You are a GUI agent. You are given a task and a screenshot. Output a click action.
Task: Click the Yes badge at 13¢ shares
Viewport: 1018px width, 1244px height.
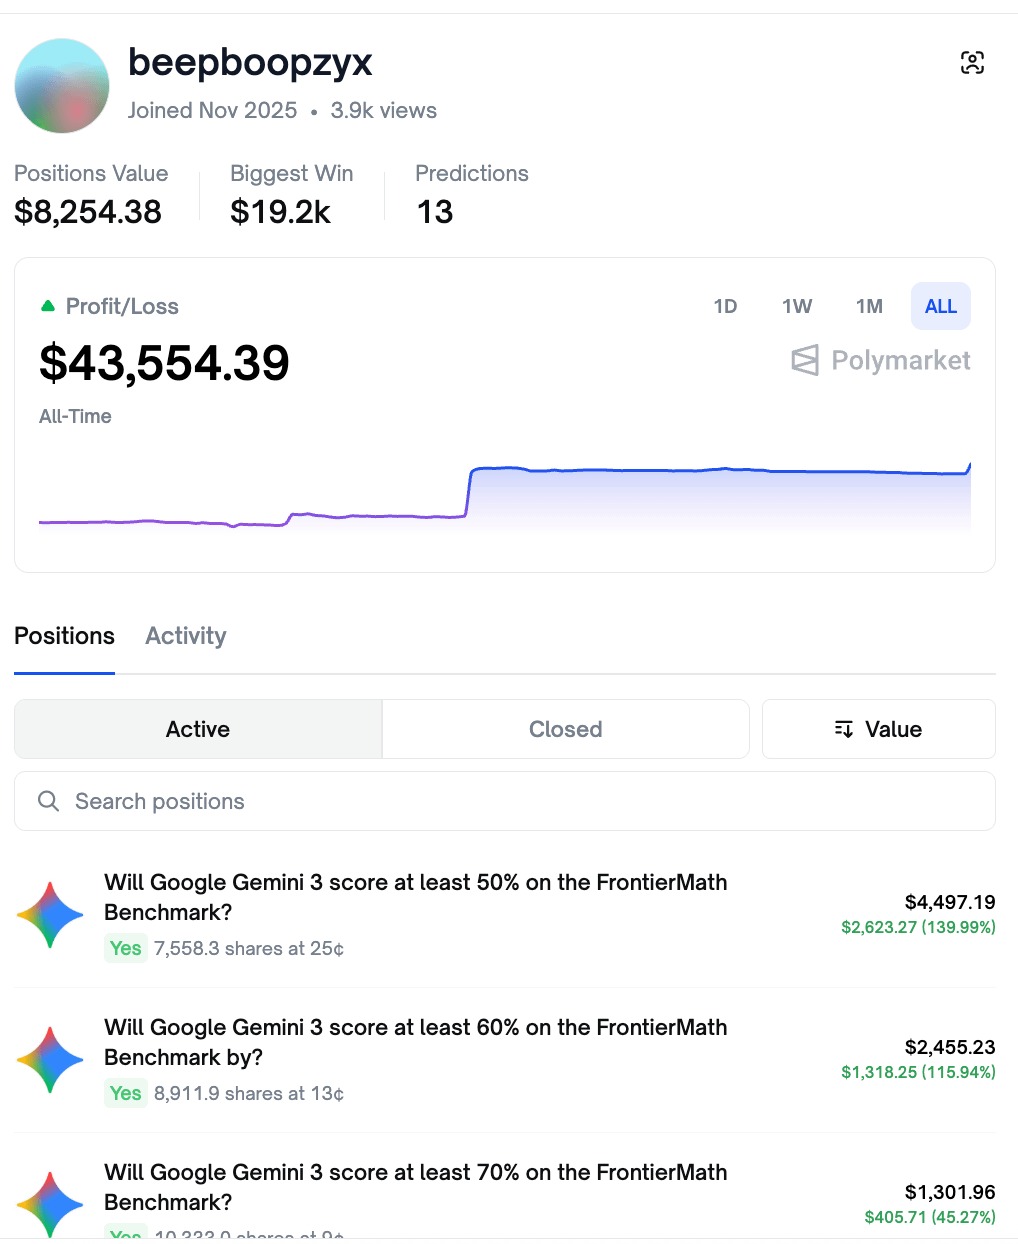tap(126, 1093)
